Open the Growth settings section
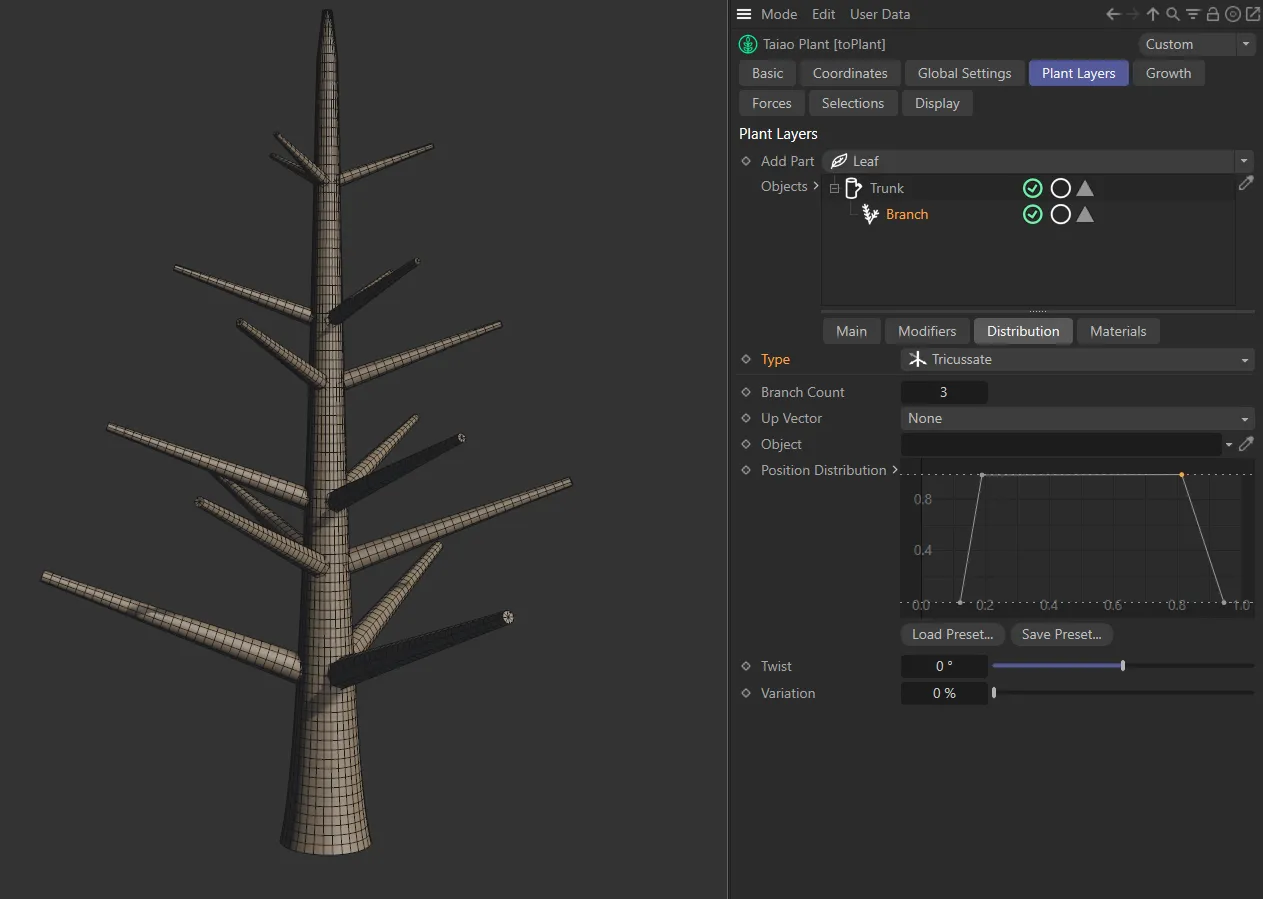Viewport: 1263px width, 899px height. click(x=1168, y=73)
